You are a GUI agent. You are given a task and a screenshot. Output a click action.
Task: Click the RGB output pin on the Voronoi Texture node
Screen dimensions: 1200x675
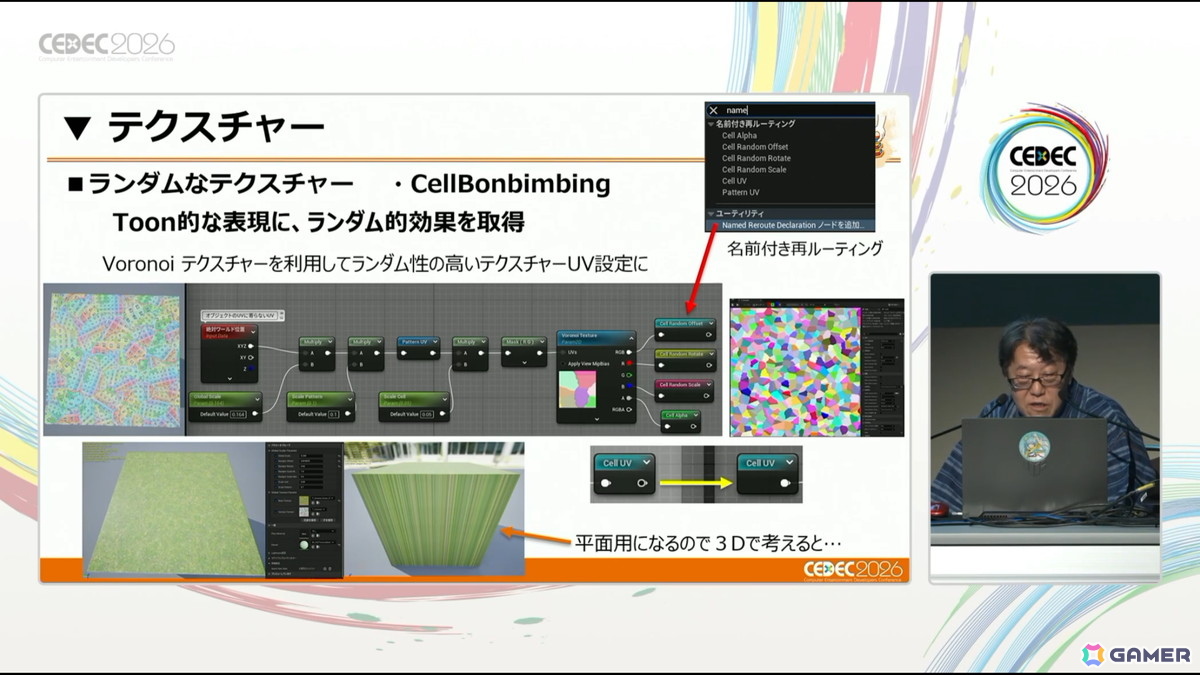tap(629, 352)
